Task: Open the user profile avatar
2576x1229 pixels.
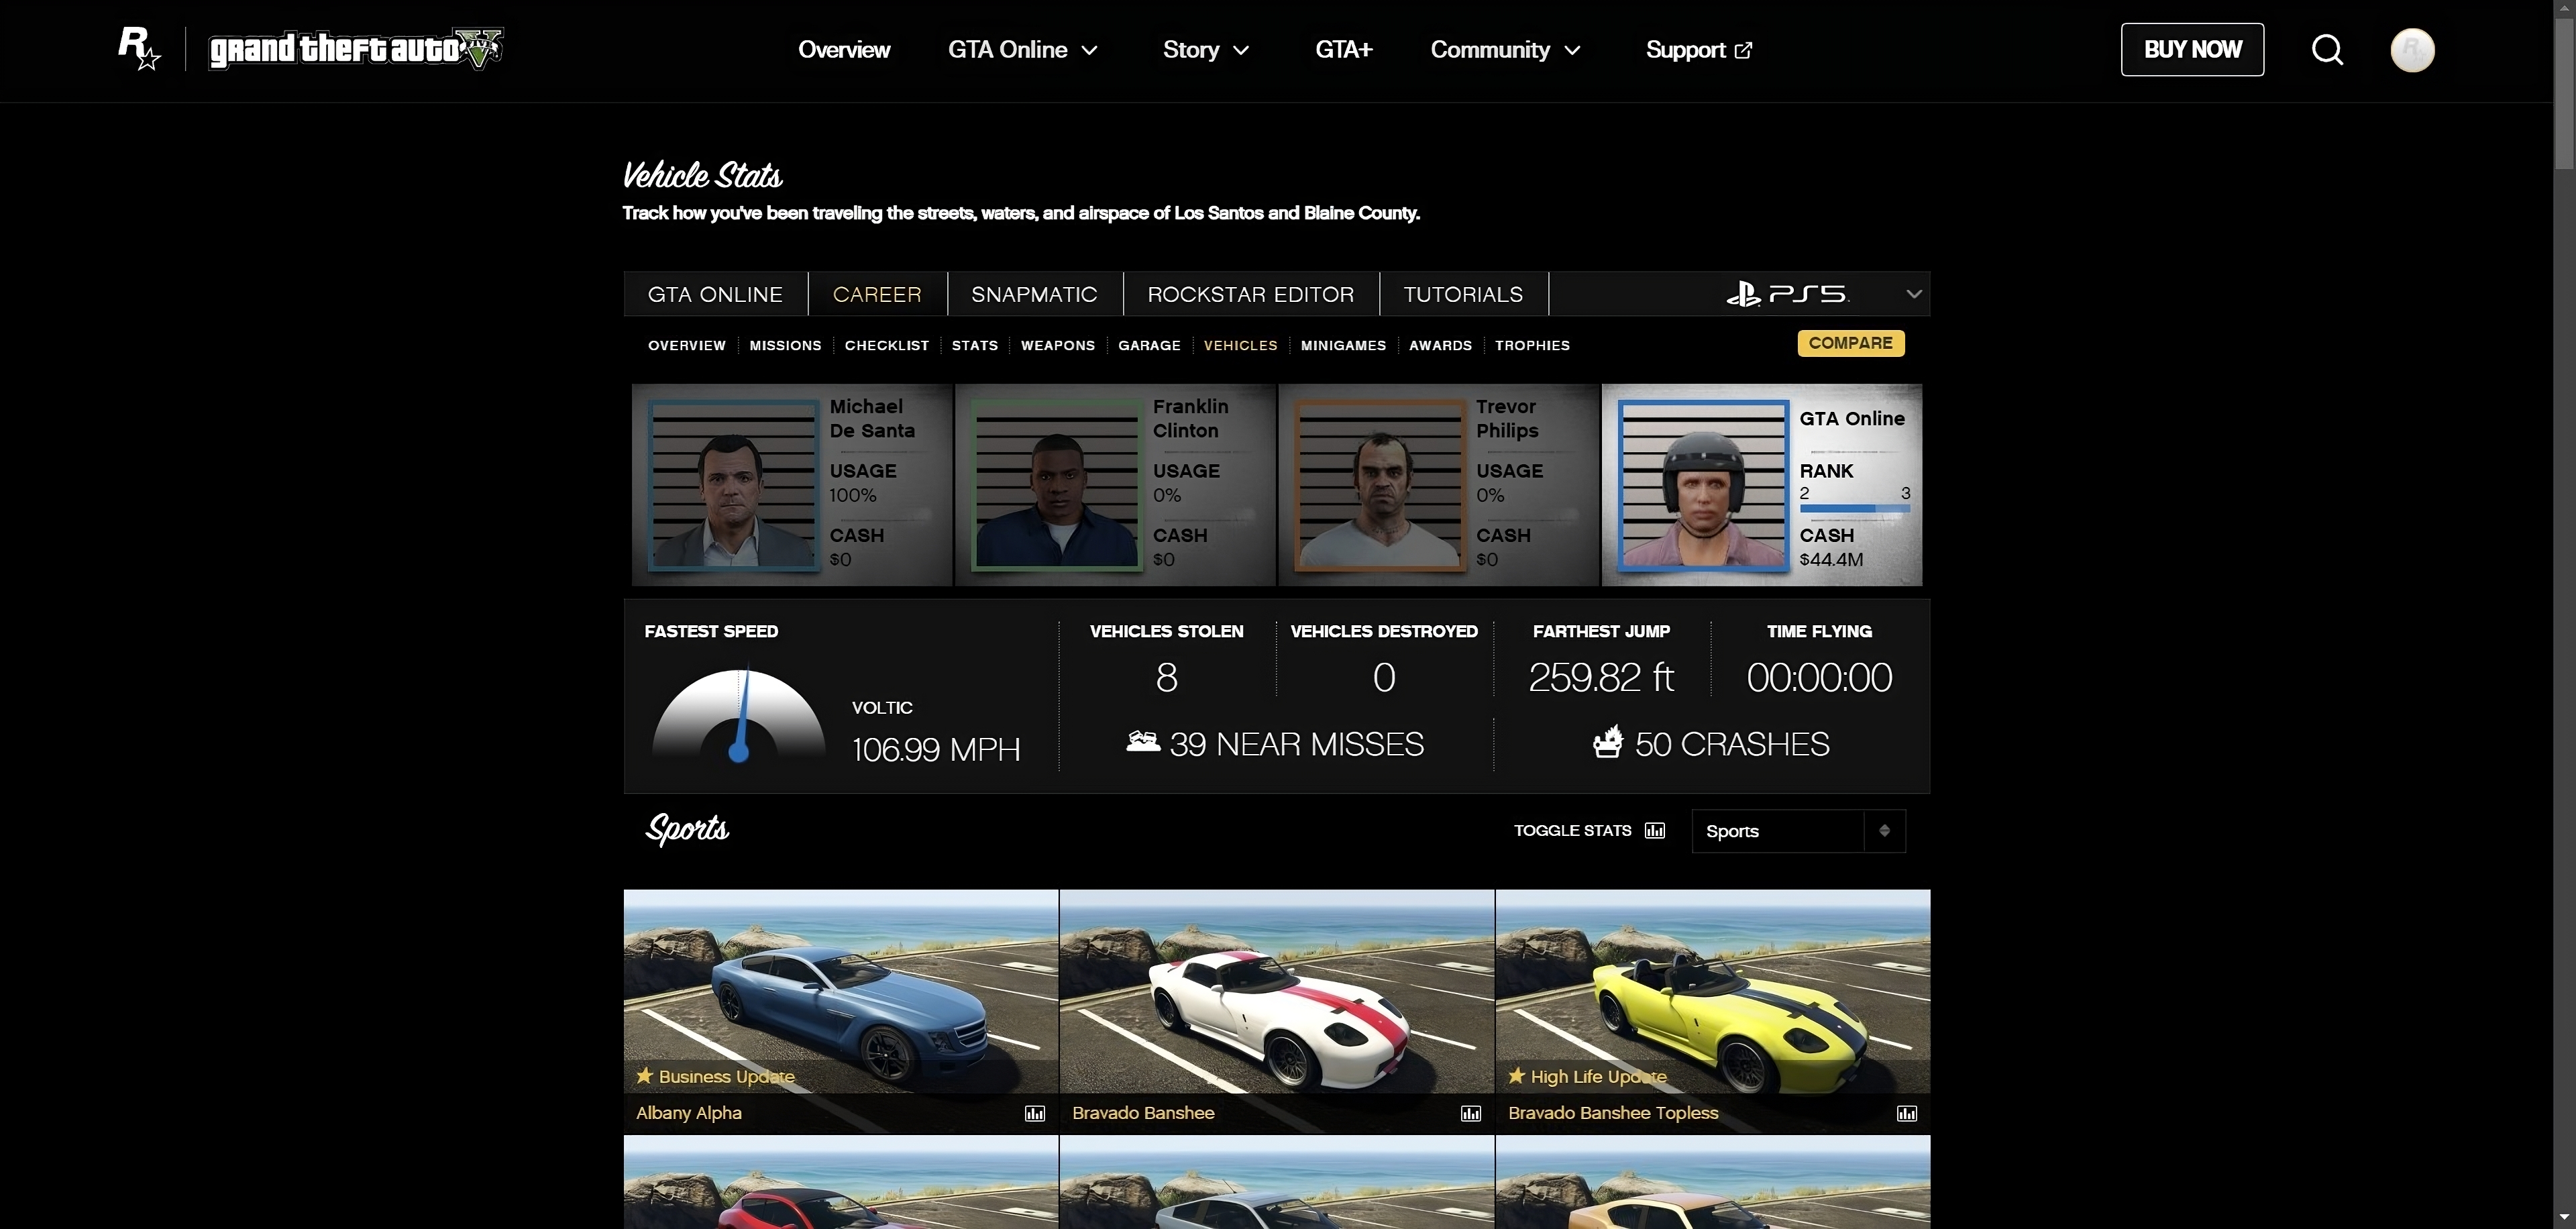Action: coord(2412,49)
